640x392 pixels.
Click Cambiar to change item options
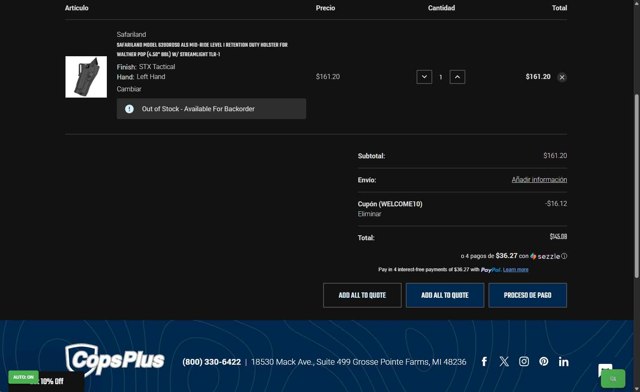coord(129,89)
